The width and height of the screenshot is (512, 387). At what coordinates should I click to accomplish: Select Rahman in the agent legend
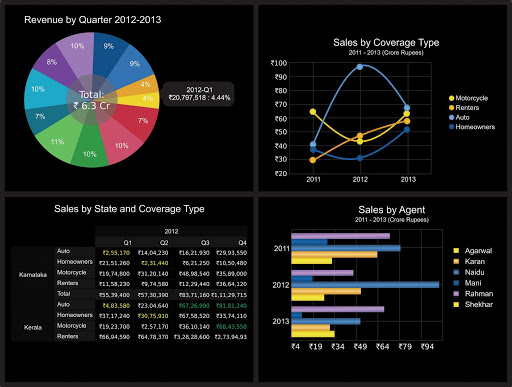(x=473, y=294)
